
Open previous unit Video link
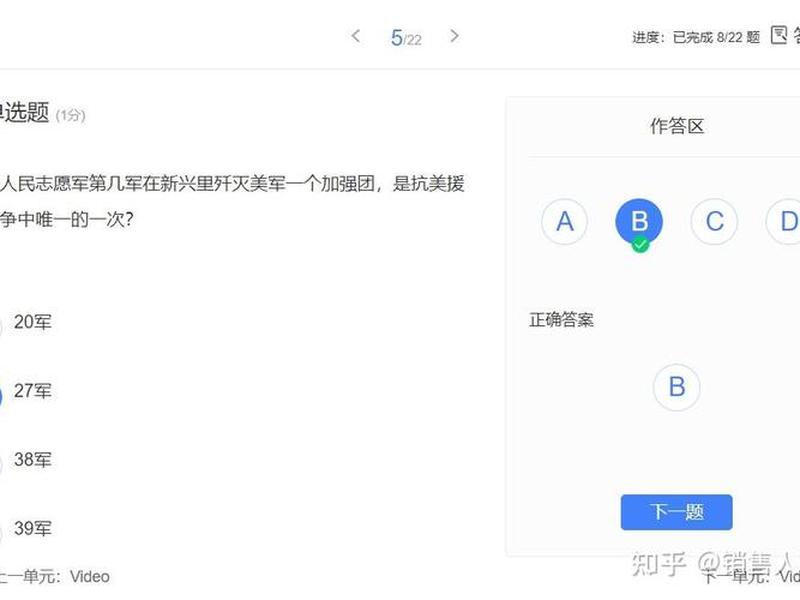55,577
